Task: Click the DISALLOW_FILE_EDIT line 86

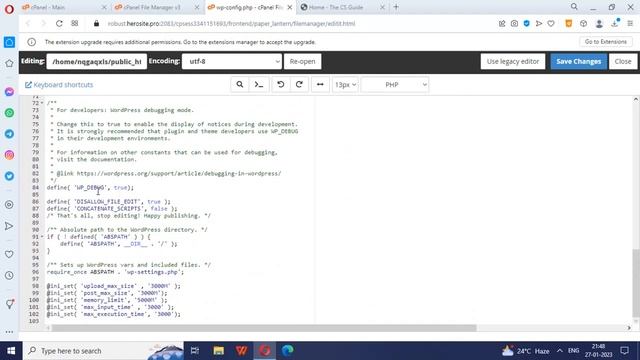Action: (x=109, y=202)
